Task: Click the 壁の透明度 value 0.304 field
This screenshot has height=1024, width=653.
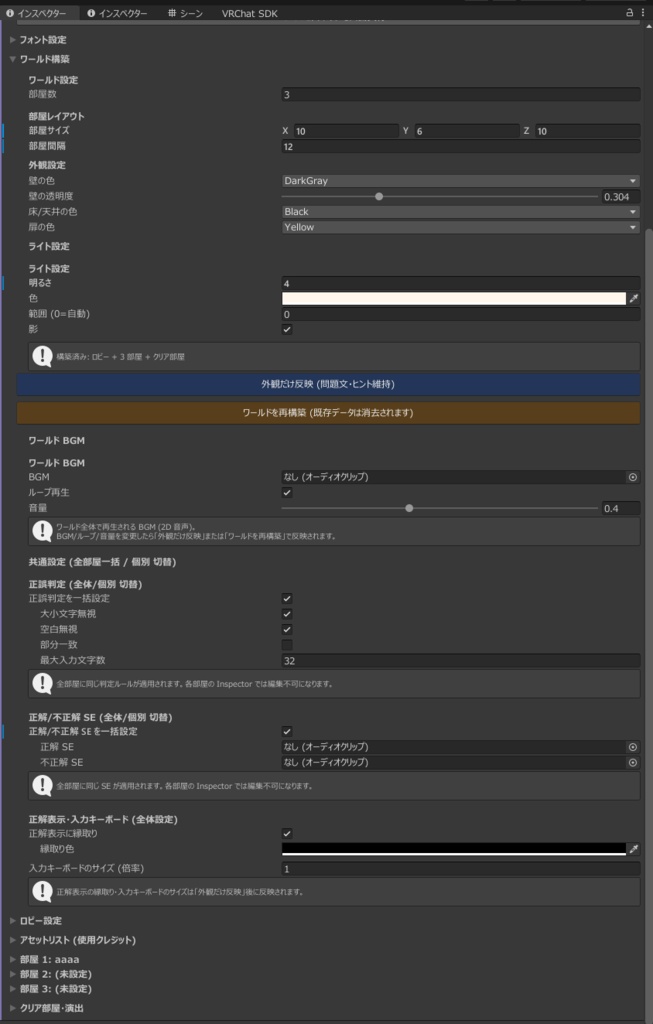Action: pos(620,197)
